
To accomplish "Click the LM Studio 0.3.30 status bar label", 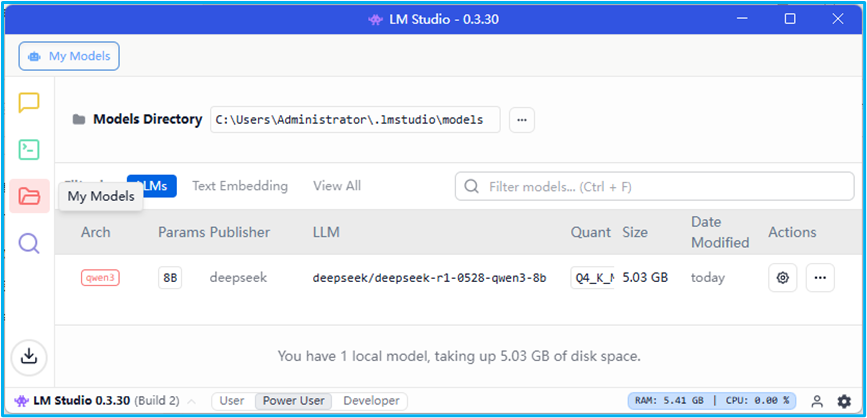I will tap(81, 401).
